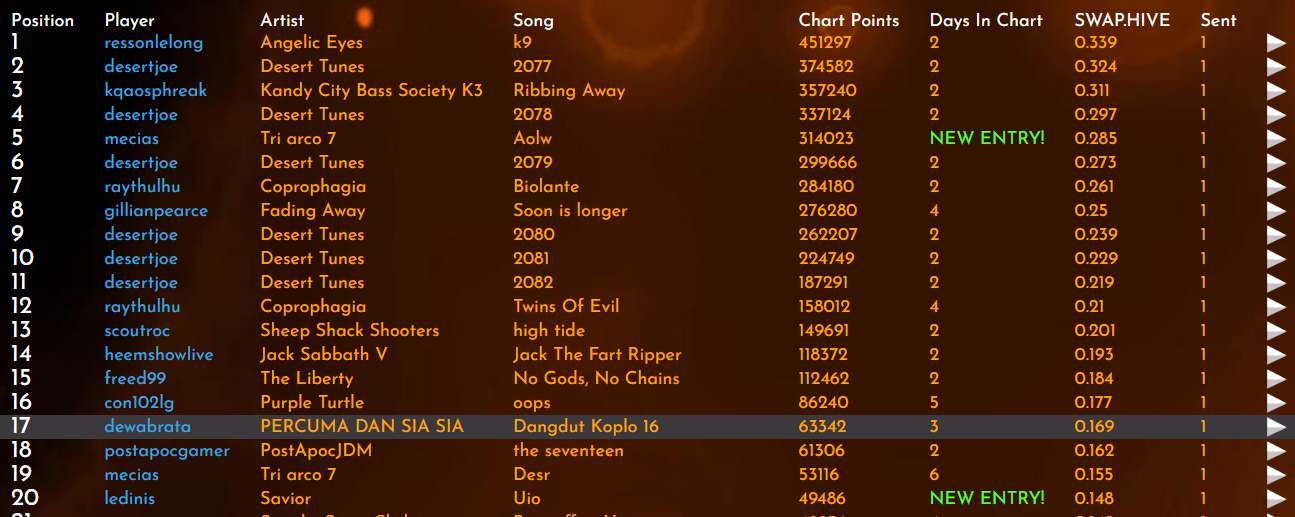The height and width of the screenshot is (517, 1295).
Task: Play Dangdut Koplo 16 in highlighted row
Action: coord(1276,427)
